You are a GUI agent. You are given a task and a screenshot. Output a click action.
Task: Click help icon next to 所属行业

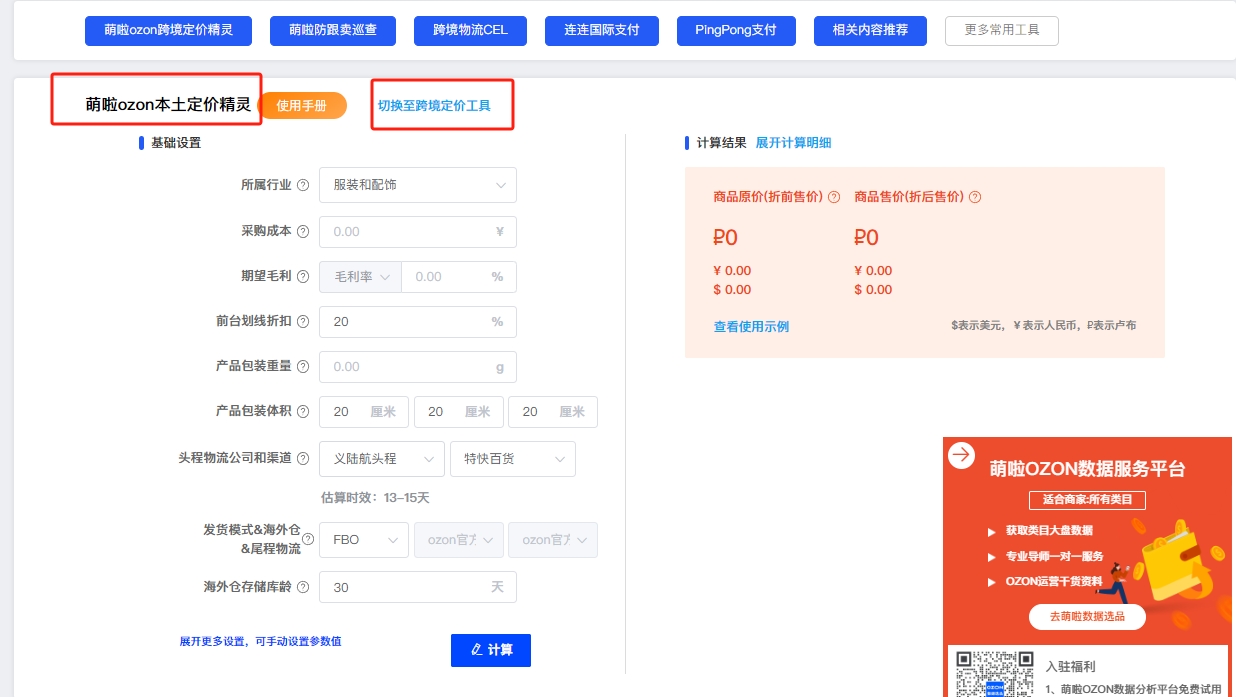303,185
